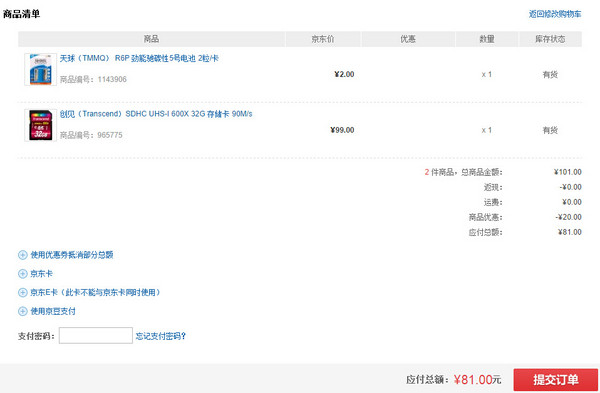Expand 使用优惠券抵消部分总额 section

click(72, 255)
